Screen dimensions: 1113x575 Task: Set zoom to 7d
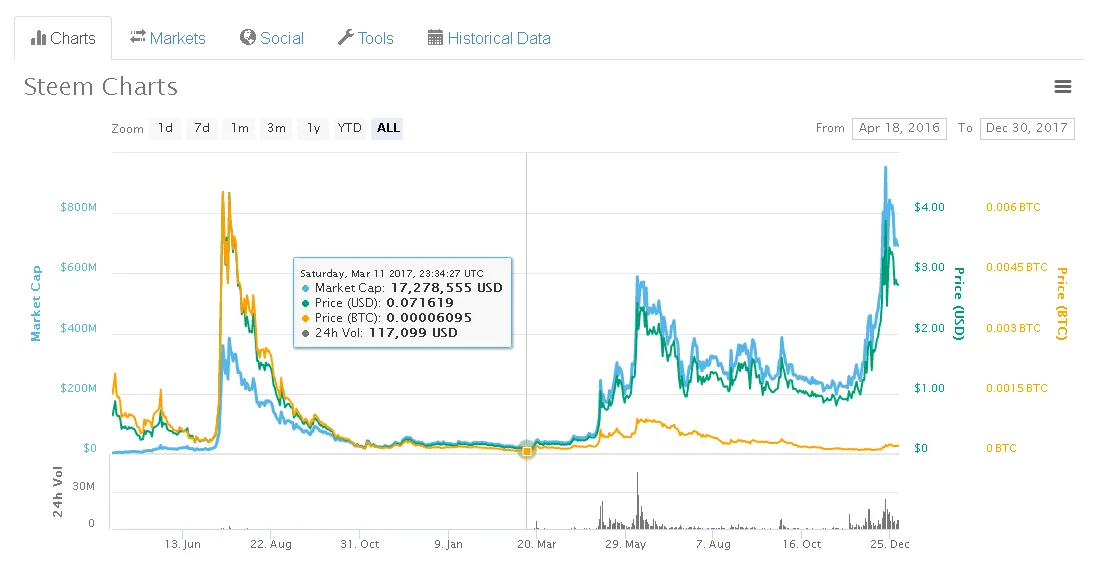click(x=202, y=128)
